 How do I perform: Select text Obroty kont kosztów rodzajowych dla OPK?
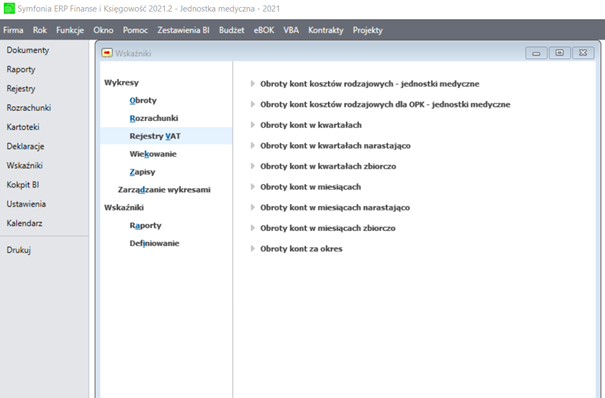385,105
